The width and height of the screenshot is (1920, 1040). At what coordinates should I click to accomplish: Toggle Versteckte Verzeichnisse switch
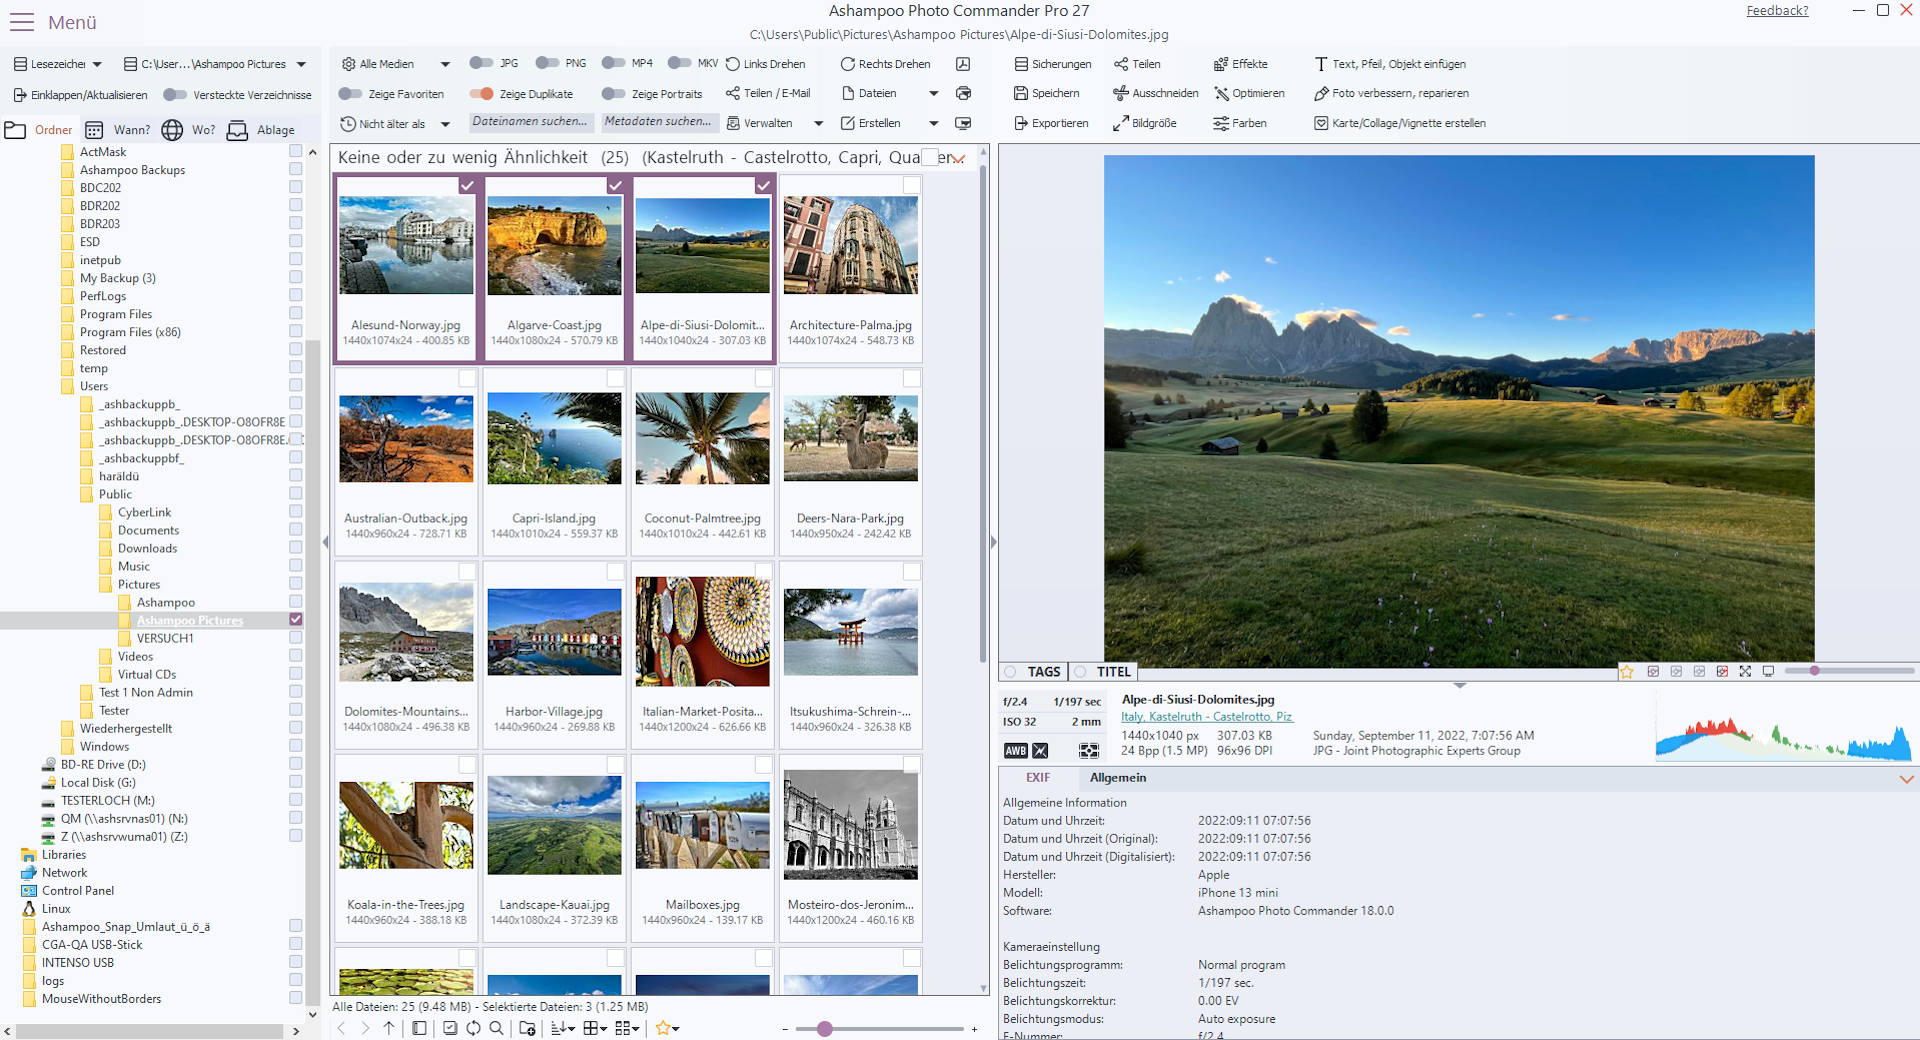175,95
